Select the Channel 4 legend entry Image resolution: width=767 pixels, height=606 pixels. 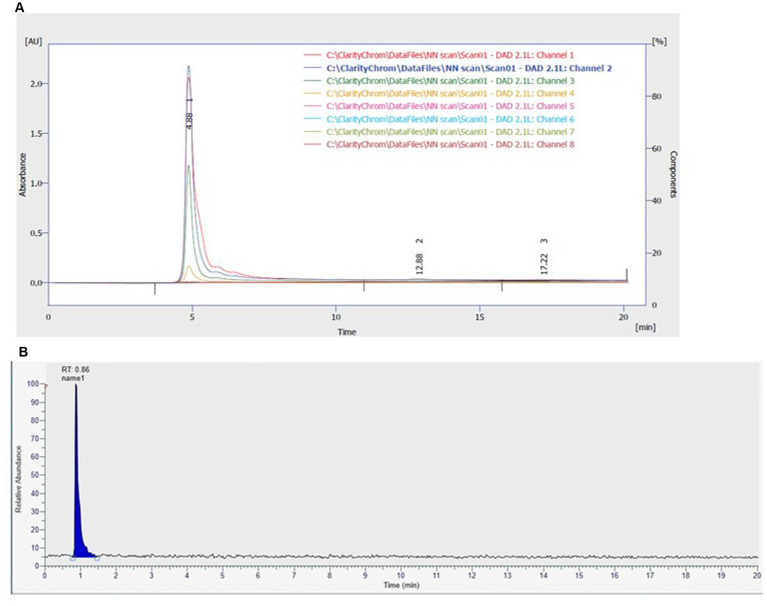pyautogui.click(x=439, y=93)
